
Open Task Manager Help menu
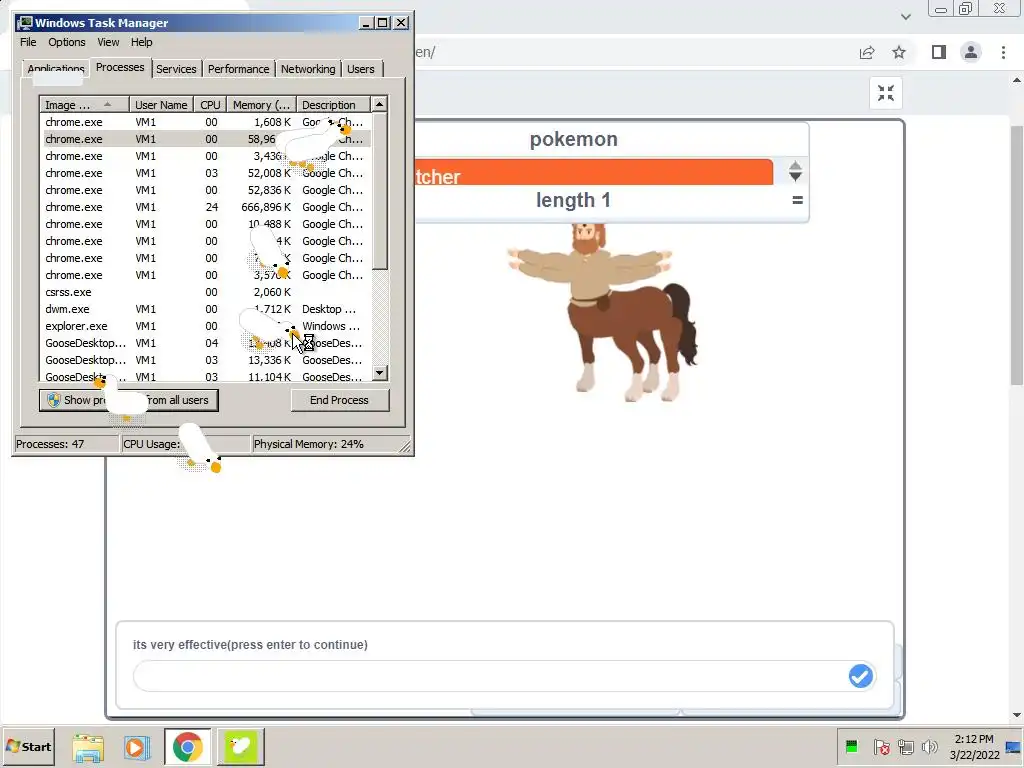[142, 42]
